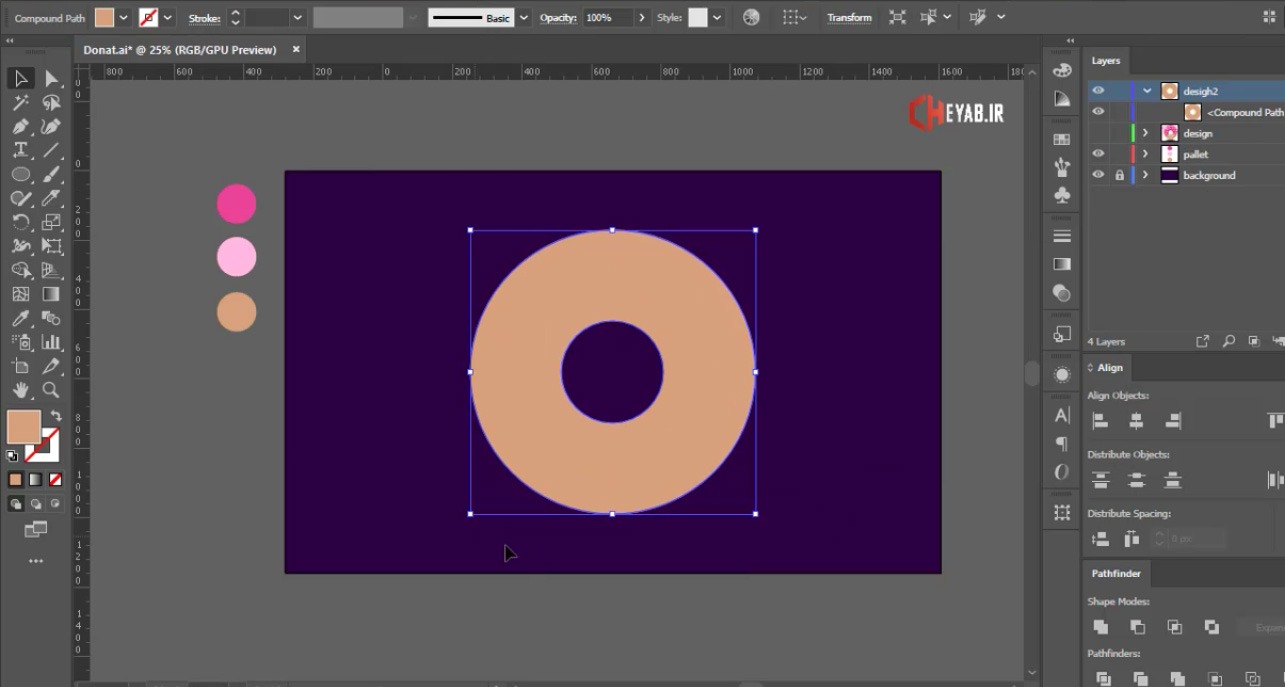Open the Graphic Style dropdown arrow

717,18
